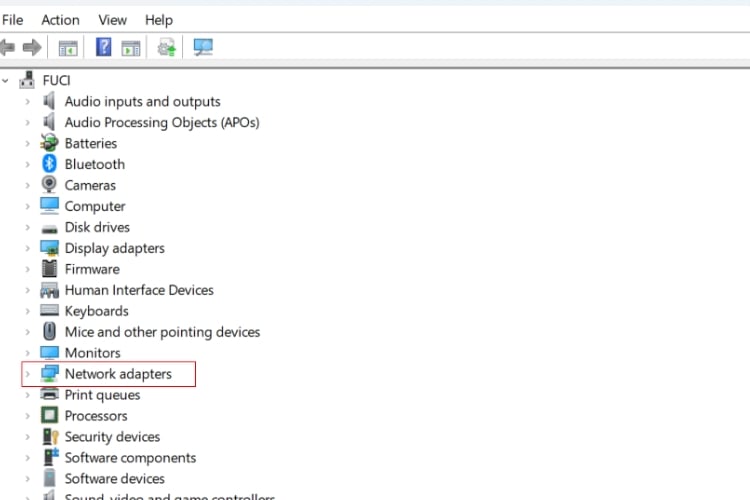Image resolution: width=750 pixels, height=500 pixels.
Task: Open the Action menu
Action: pyautogui.click(x=60, y=20)
